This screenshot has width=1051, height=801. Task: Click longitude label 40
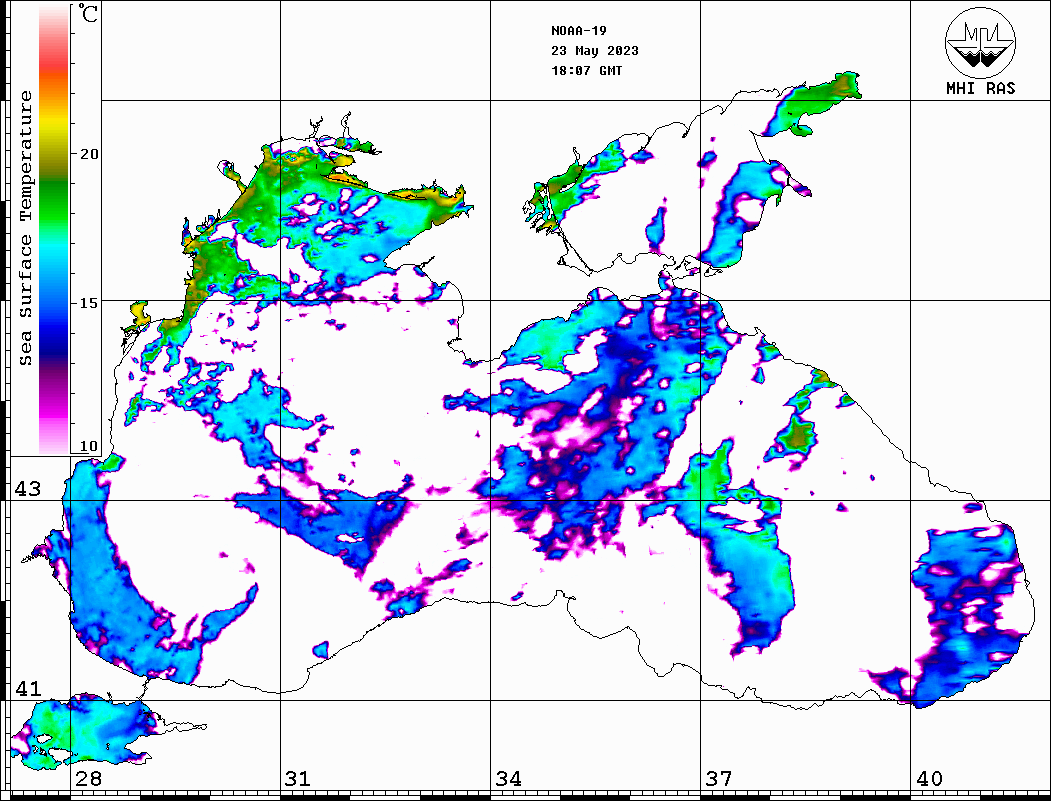click(929, 779)
